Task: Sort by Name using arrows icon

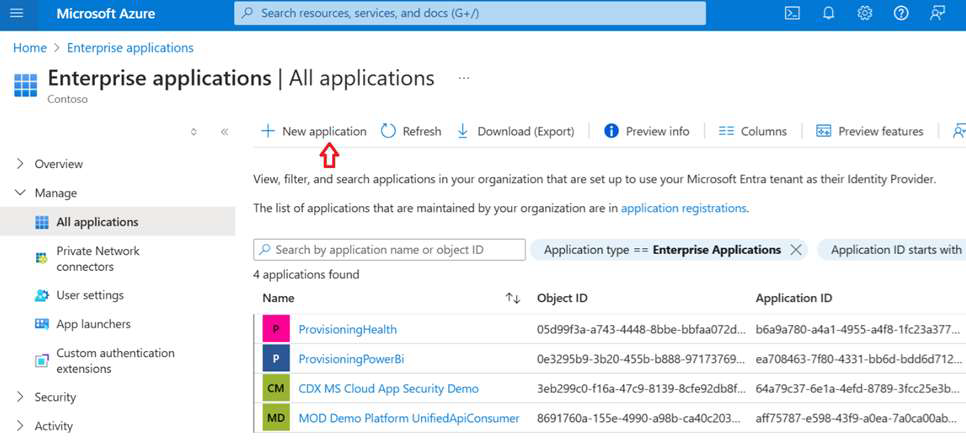Action: (x=513, y=298)
